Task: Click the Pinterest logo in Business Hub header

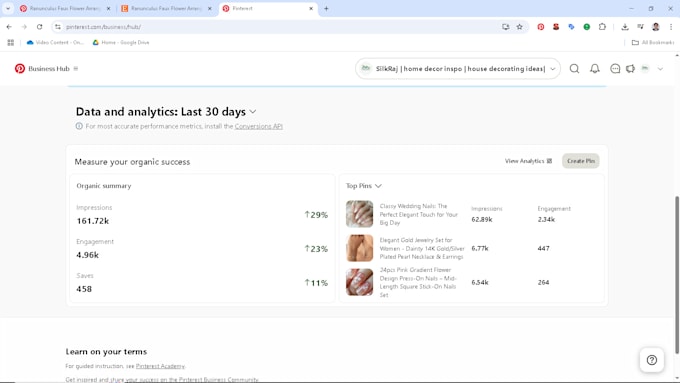Action: click(x=20, y=69)
